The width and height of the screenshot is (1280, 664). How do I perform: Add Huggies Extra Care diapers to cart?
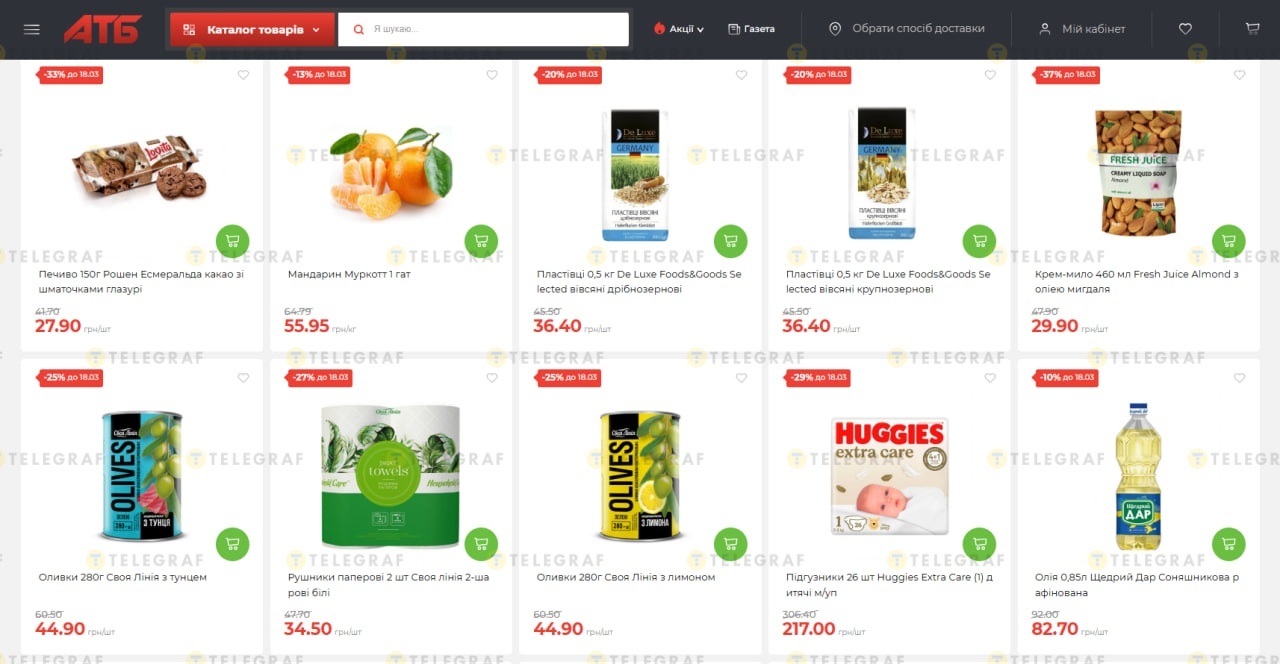(x=979, y=544)
